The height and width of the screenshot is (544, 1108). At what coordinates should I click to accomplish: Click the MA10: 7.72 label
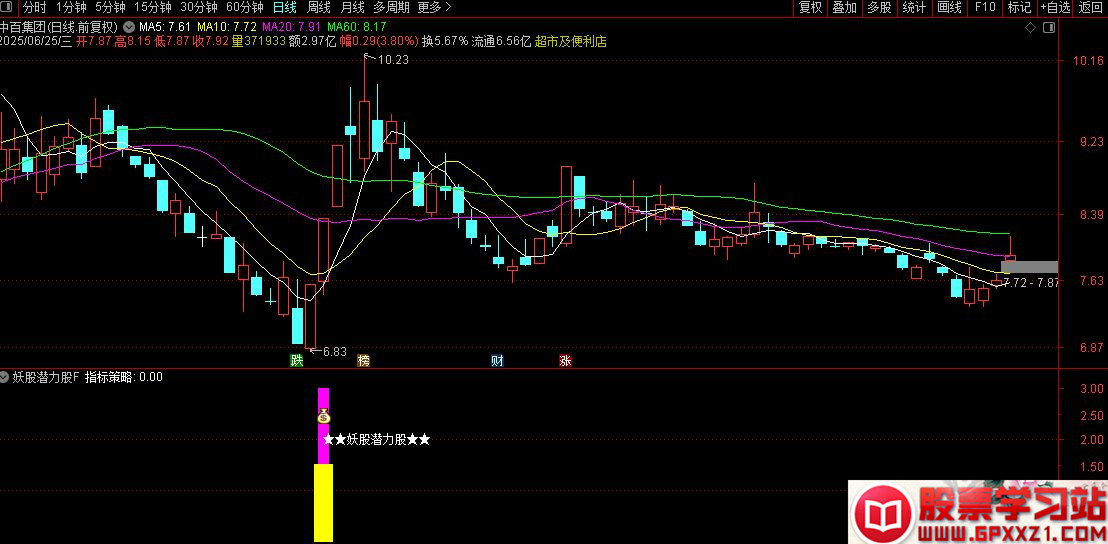pyautogui.click(x=226, y=27)
